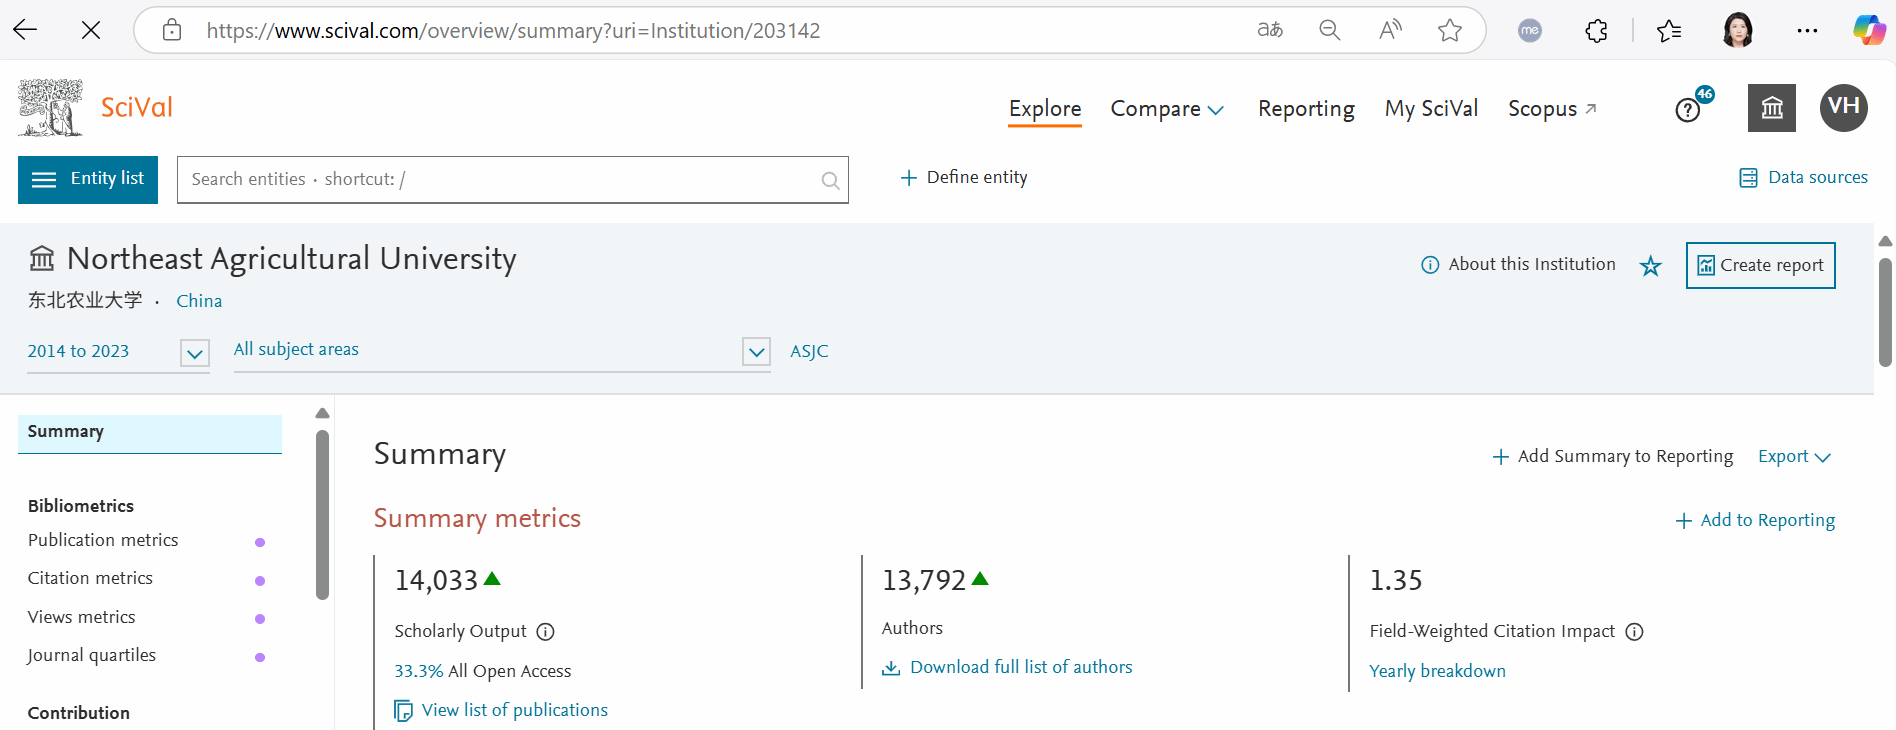Viewport: 1896px width, 730px height.
Task: Click the help question mark icon
Action: pyautogui.click(x=1688, y=110)
